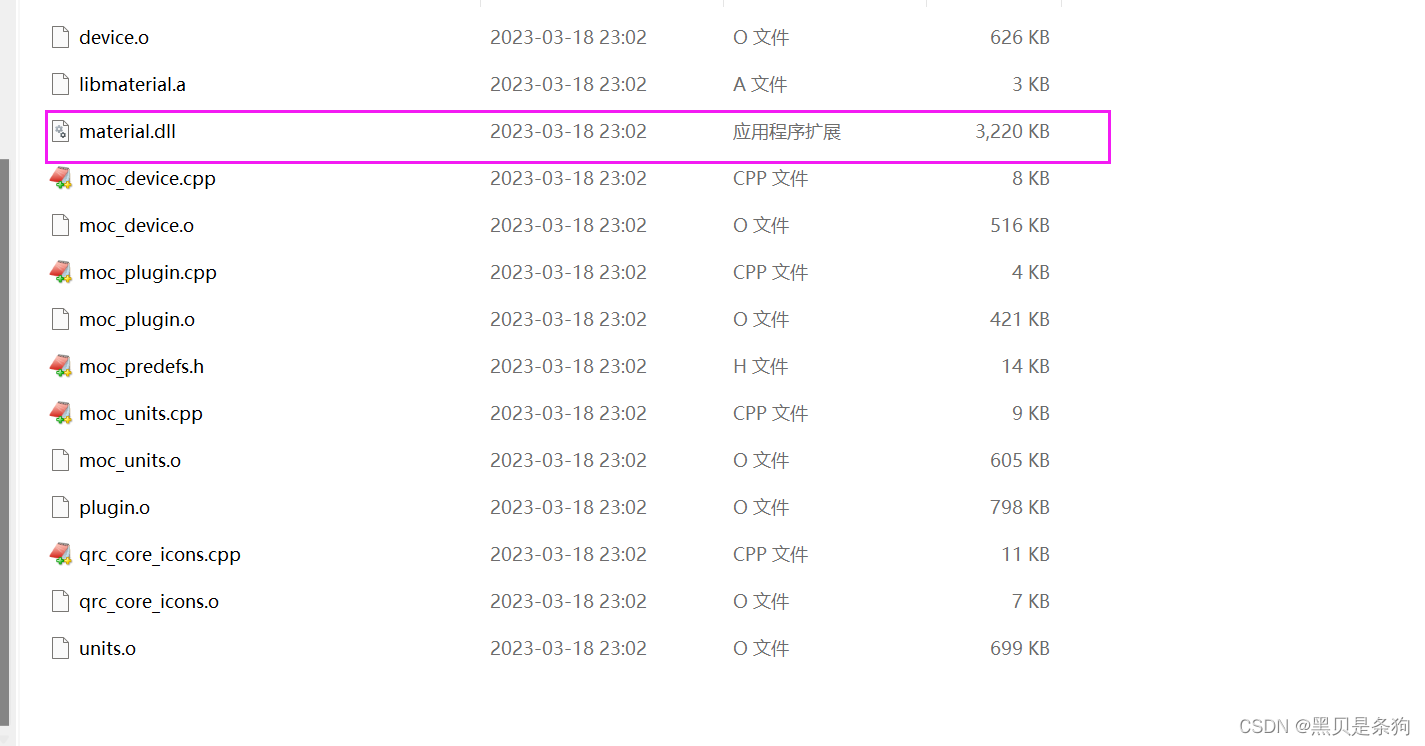This screenshot has width=1425, height=746.
Task: Click the libmaterial.a file icon
Action: pyautogui.click(x=60, y=84)
